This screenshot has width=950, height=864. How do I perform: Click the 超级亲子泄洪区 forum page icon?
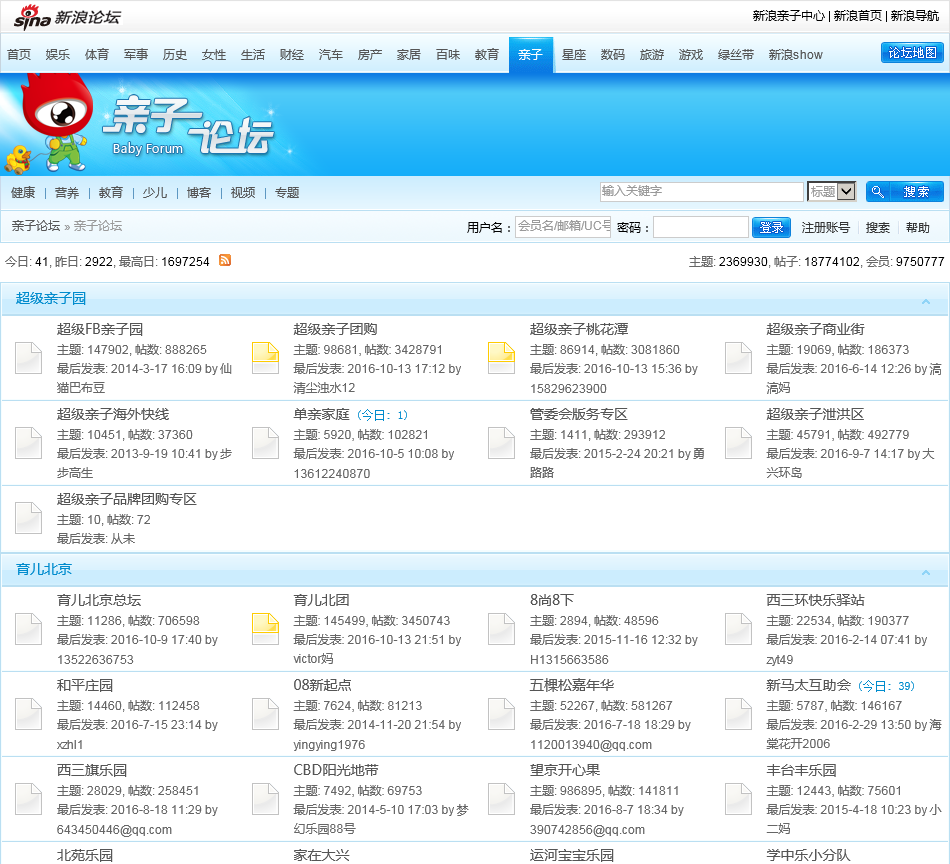[739, 443]
